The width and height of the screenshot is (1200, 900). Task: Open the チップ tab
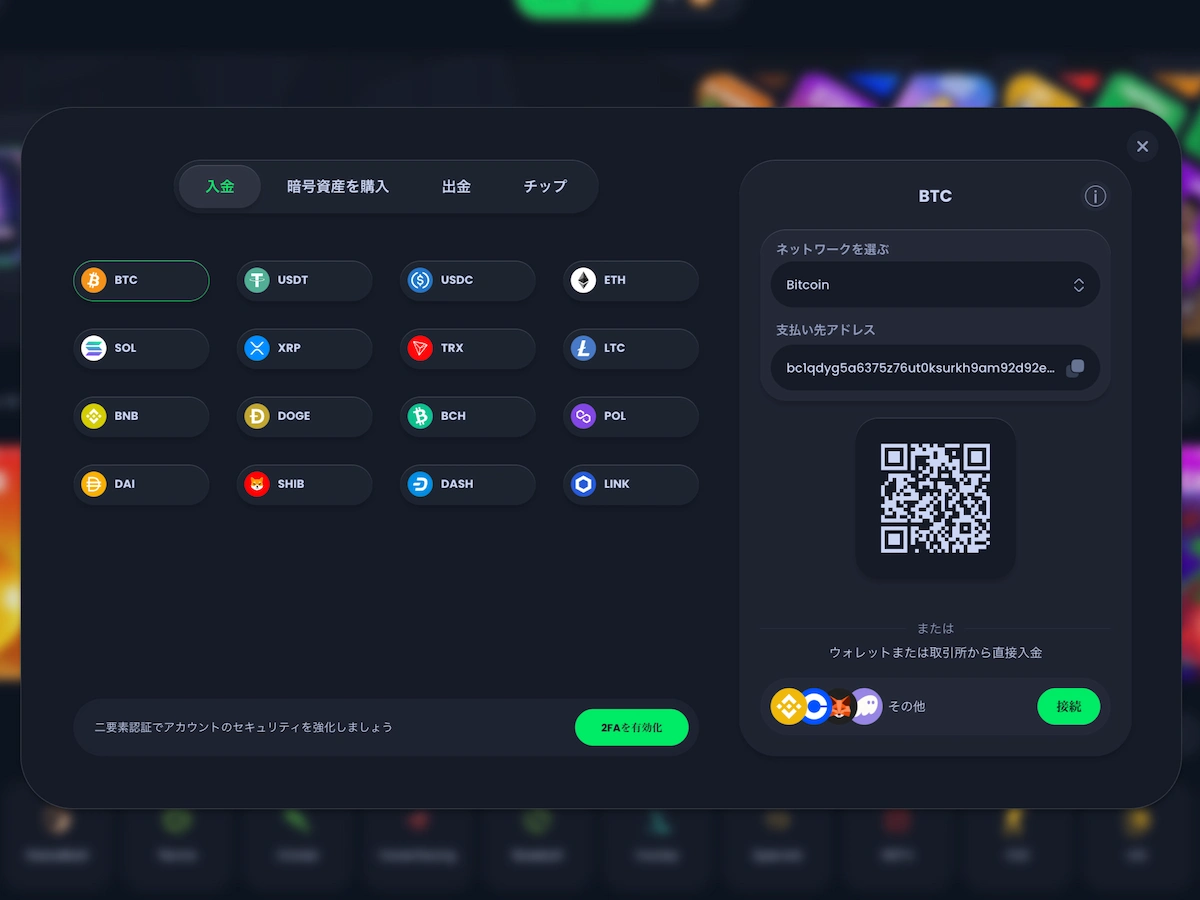pos(545,187)
